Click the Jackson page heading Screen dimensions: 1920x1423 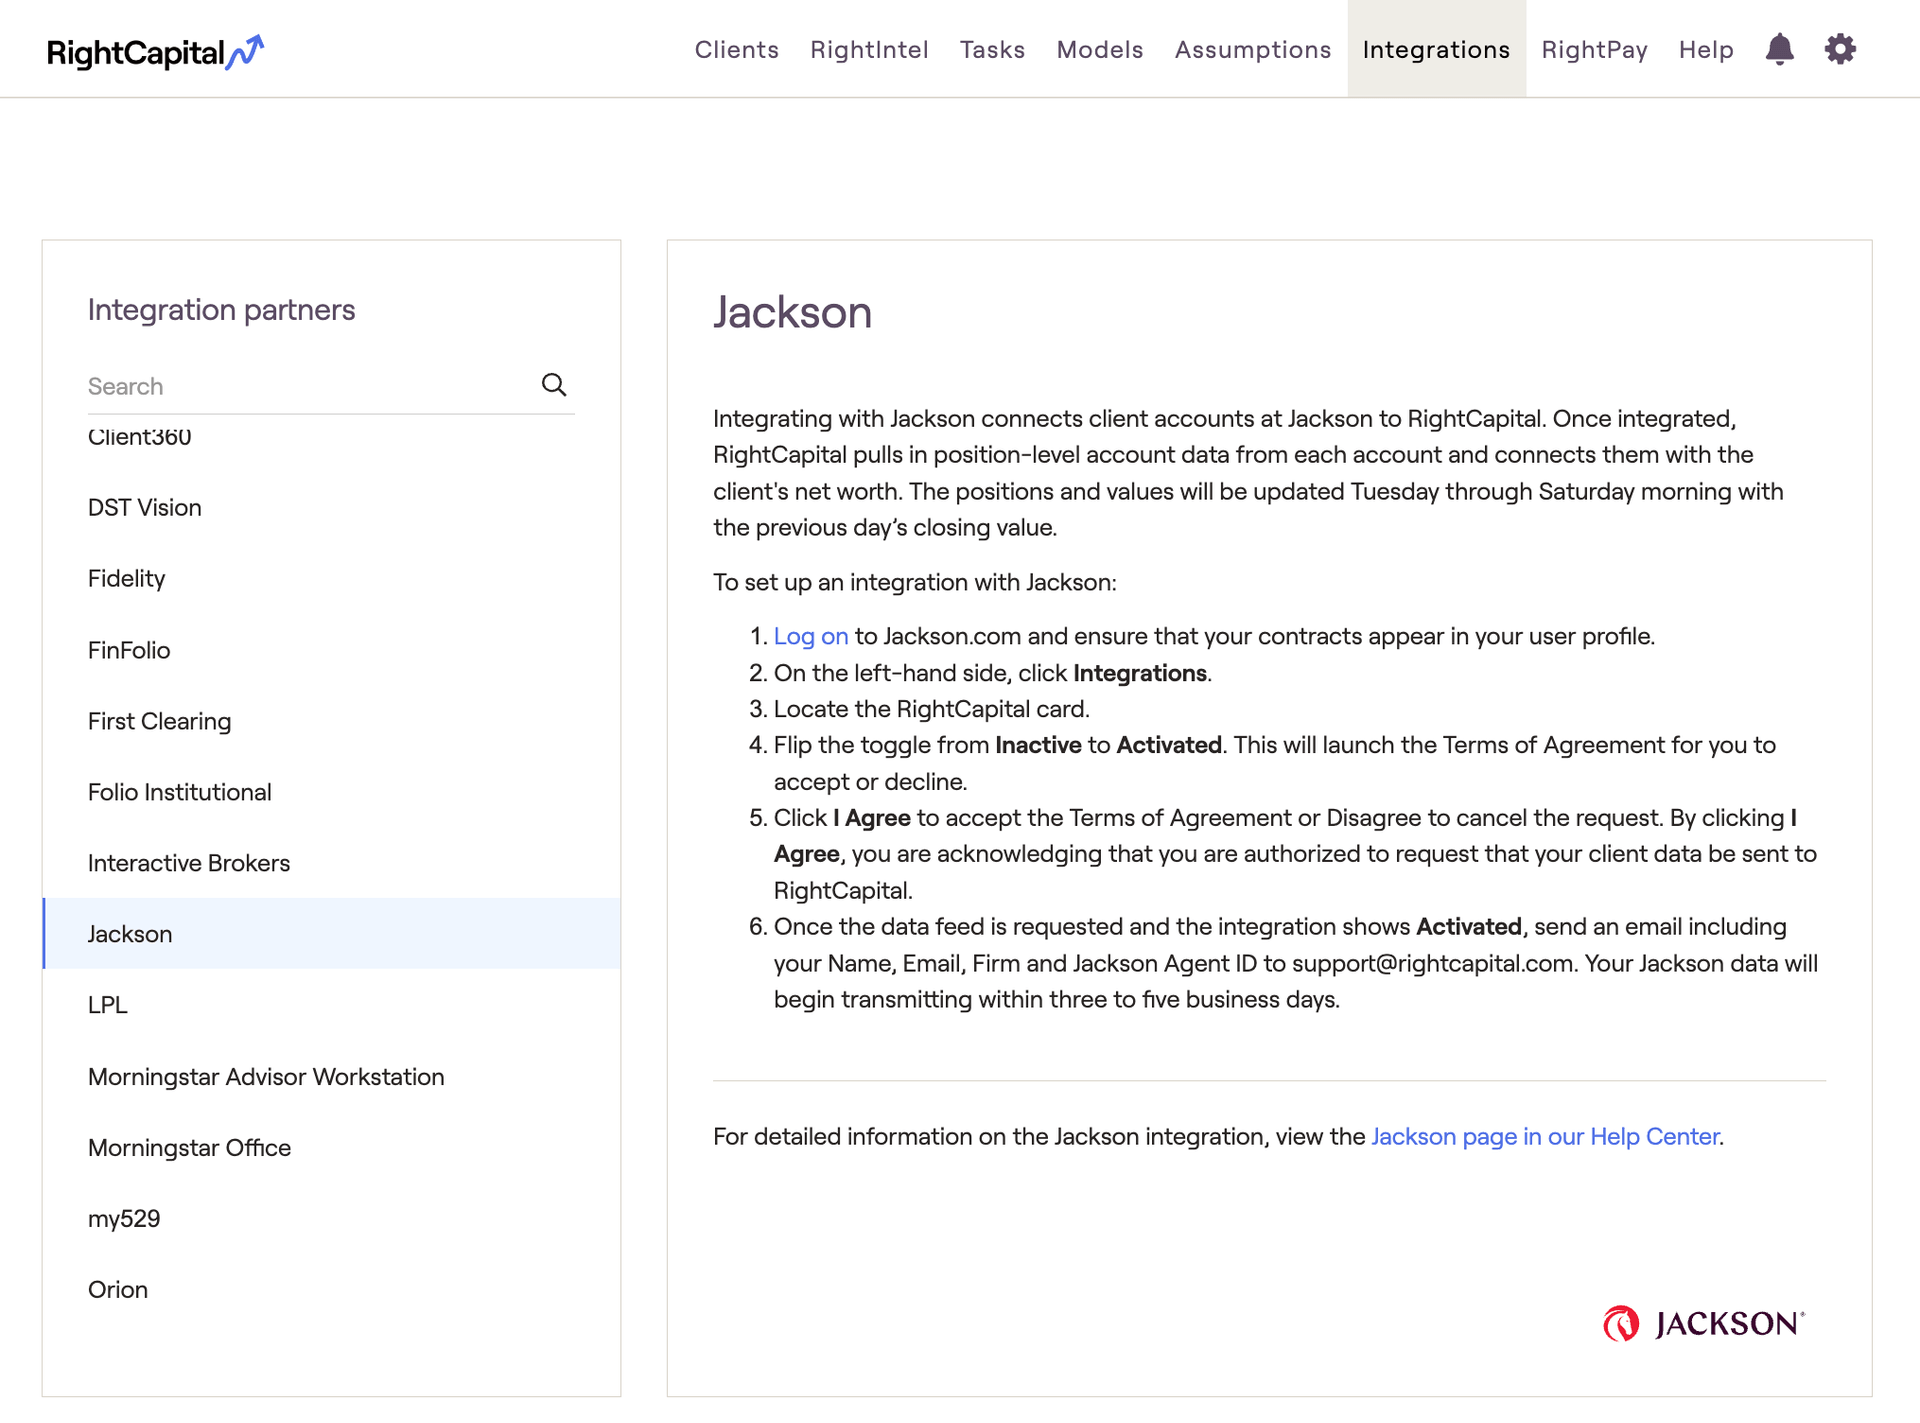[792, 312]
